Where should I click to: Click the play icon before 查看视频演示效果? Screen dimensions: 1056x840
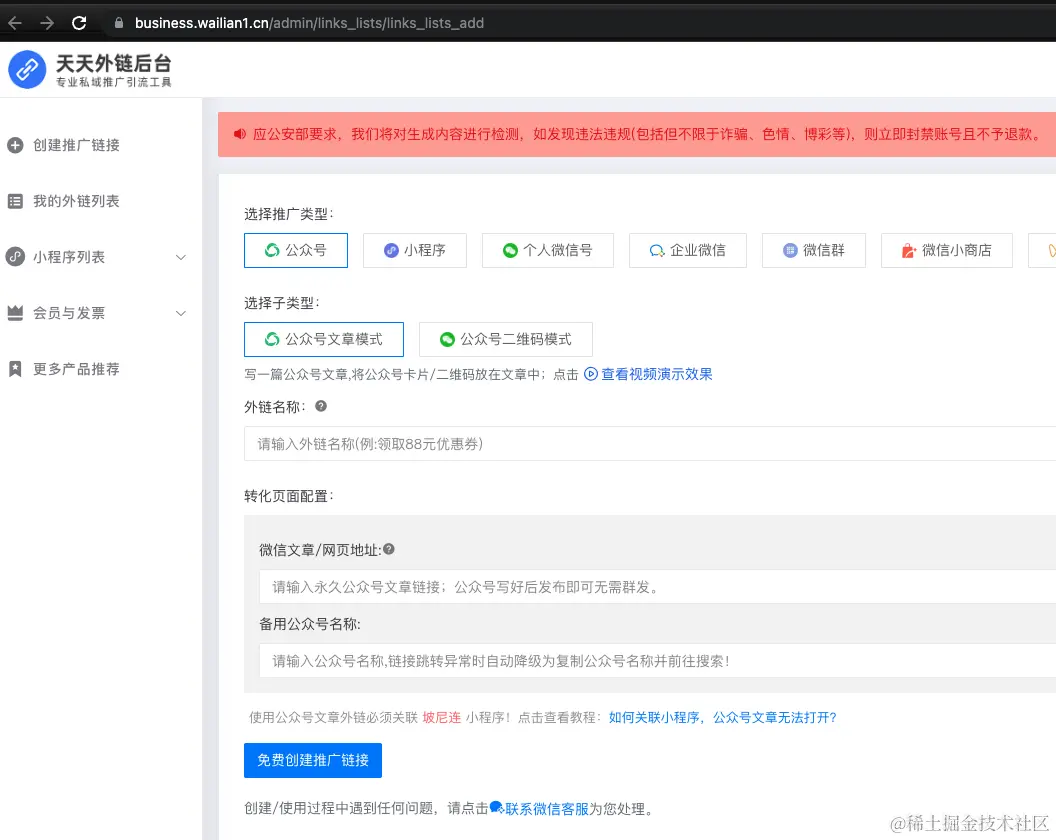(x=591, y=374)
